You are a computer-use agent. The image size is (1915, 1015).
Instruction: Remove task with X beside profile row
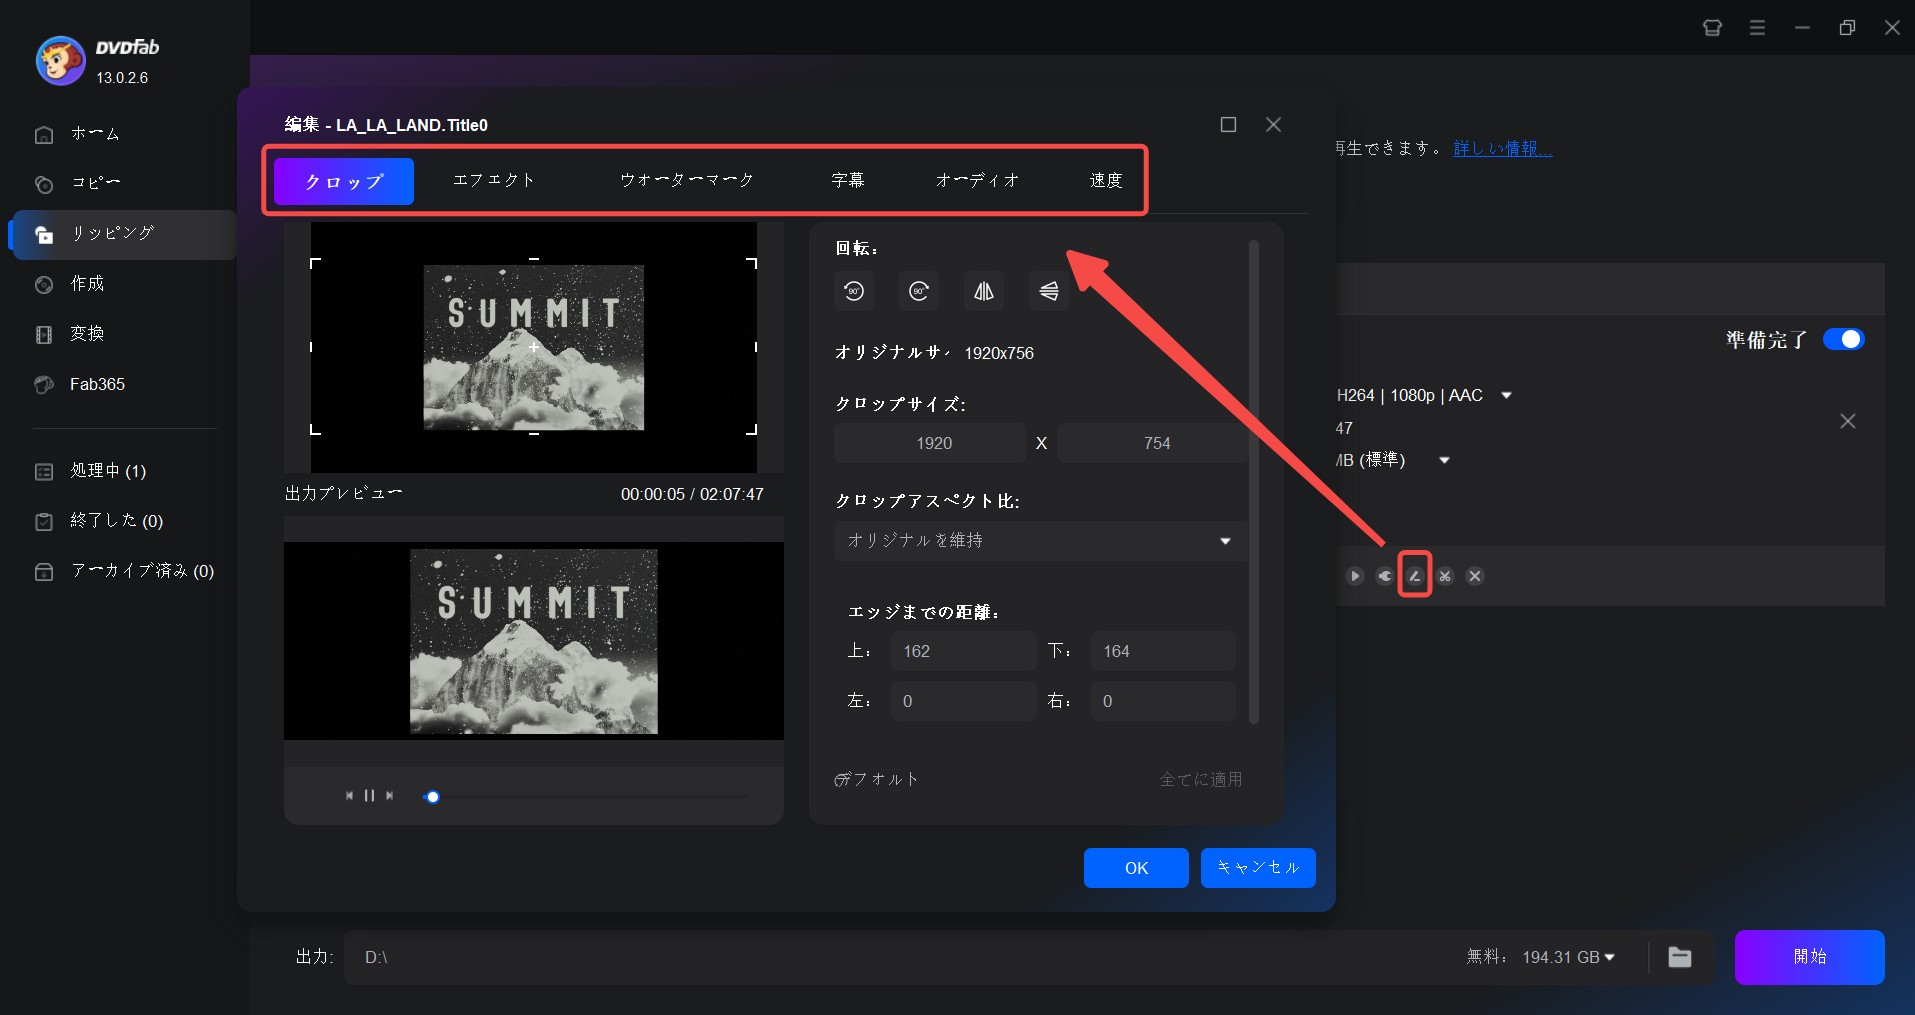1848,421
